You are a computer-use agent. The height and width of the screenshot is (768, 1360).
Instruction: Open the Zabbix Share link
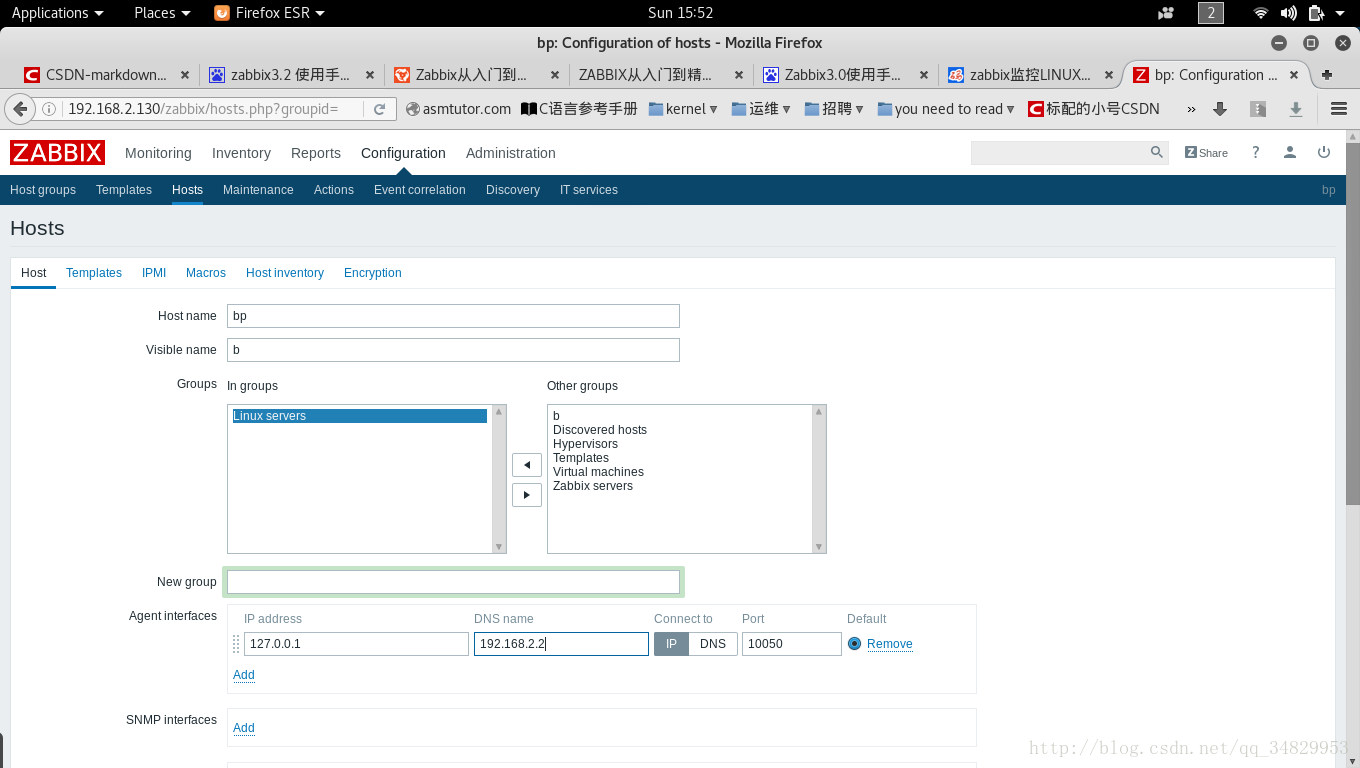pos(1206,153)
